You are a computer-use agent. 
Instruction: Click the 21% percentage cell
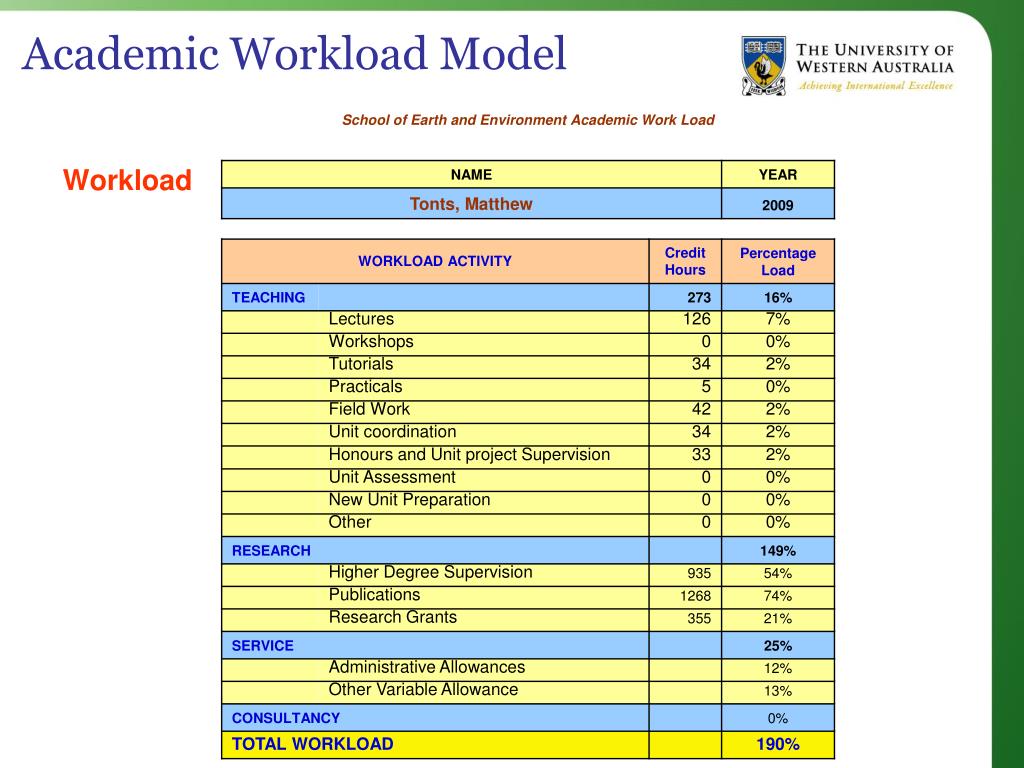point(778,618)
